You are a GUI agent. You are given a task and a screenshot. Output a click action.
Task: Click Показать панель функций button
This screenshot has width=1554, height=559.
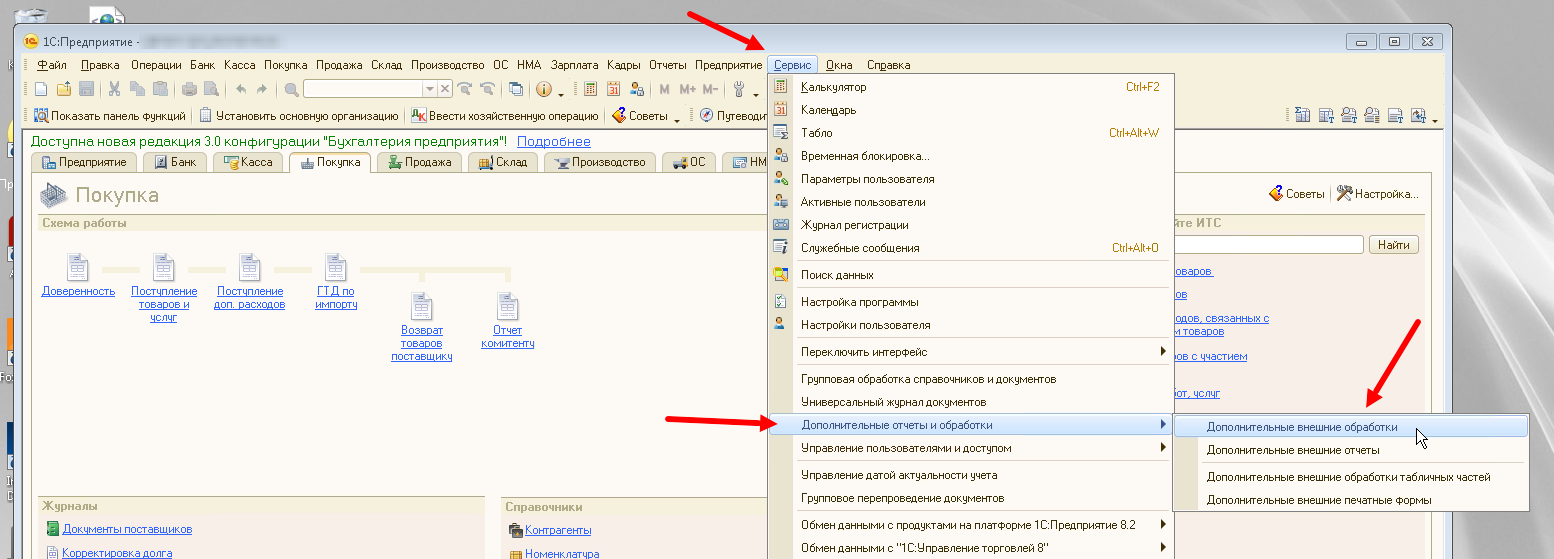click(x=110, y=116)
